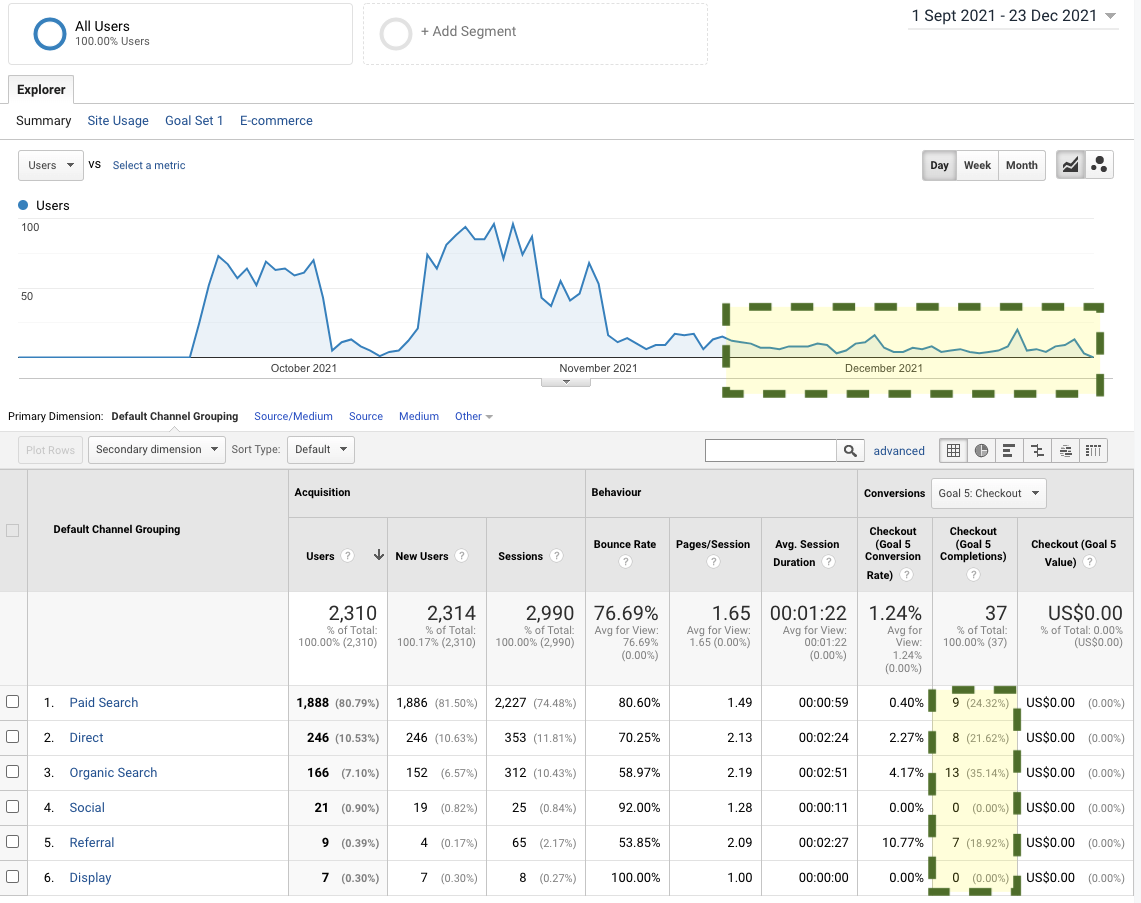Viewport: 1141px width, 903px height.
Task: Toggle the Day granularity button
Action: pos(939,165)
